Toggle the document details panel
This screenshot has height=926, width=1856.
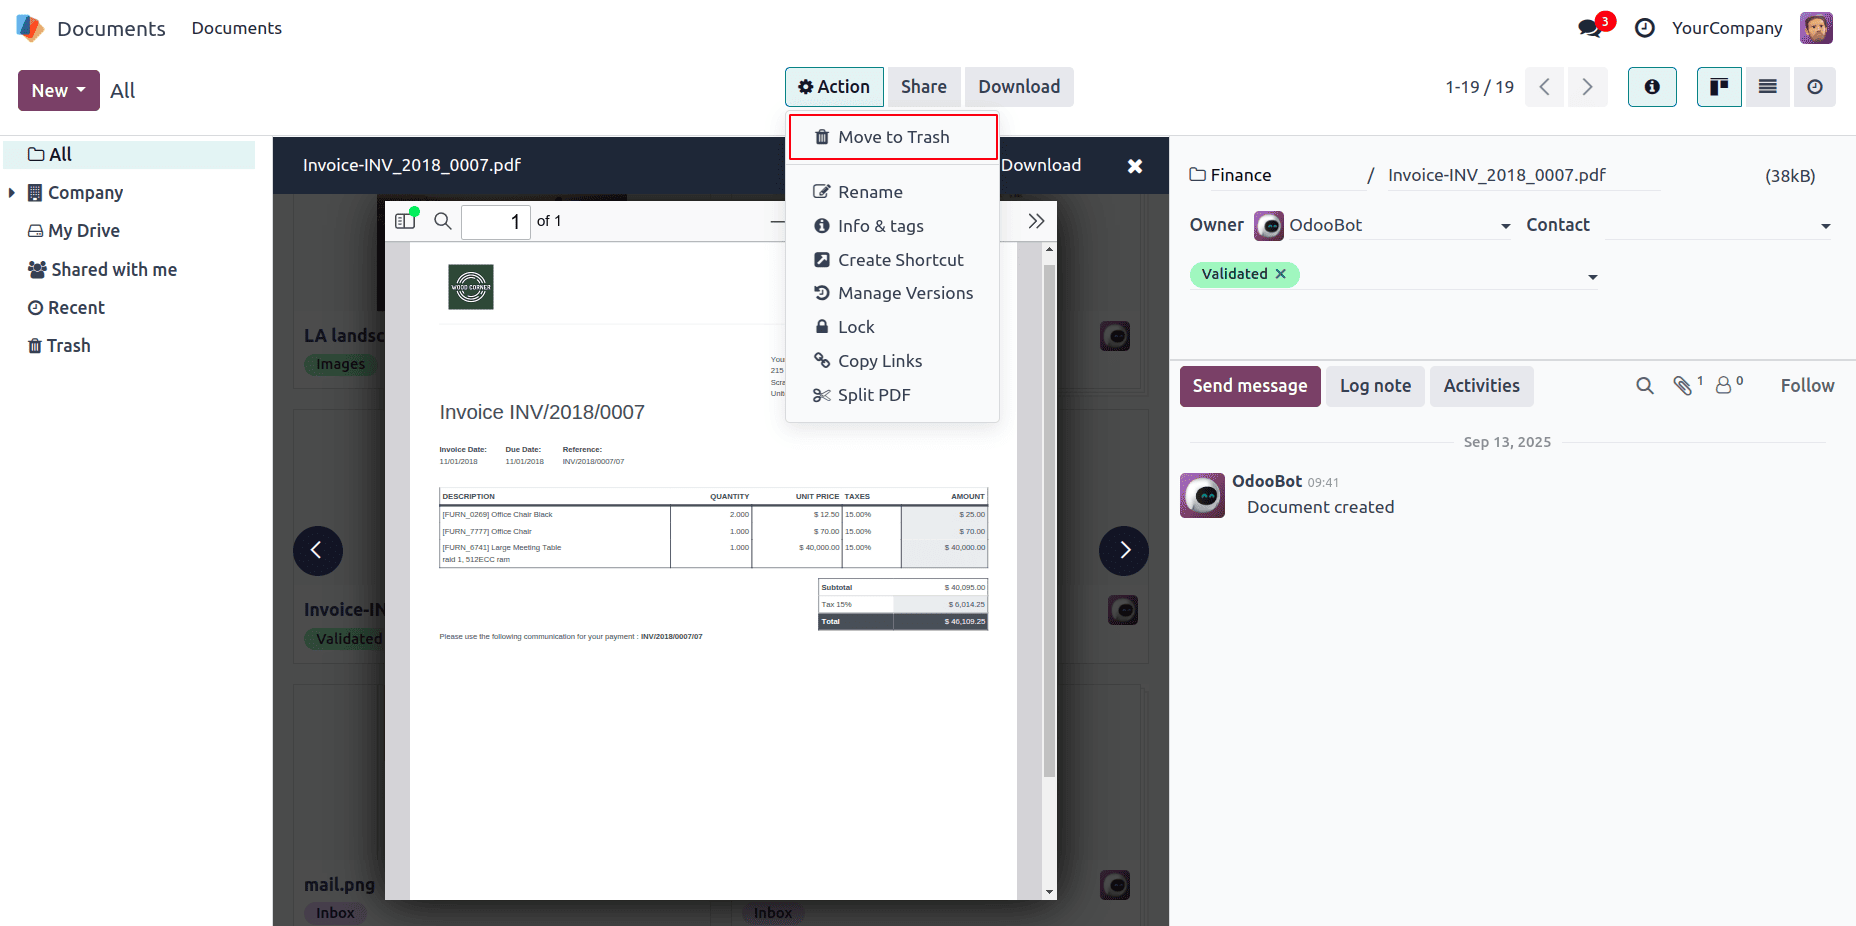point(1652,87)
